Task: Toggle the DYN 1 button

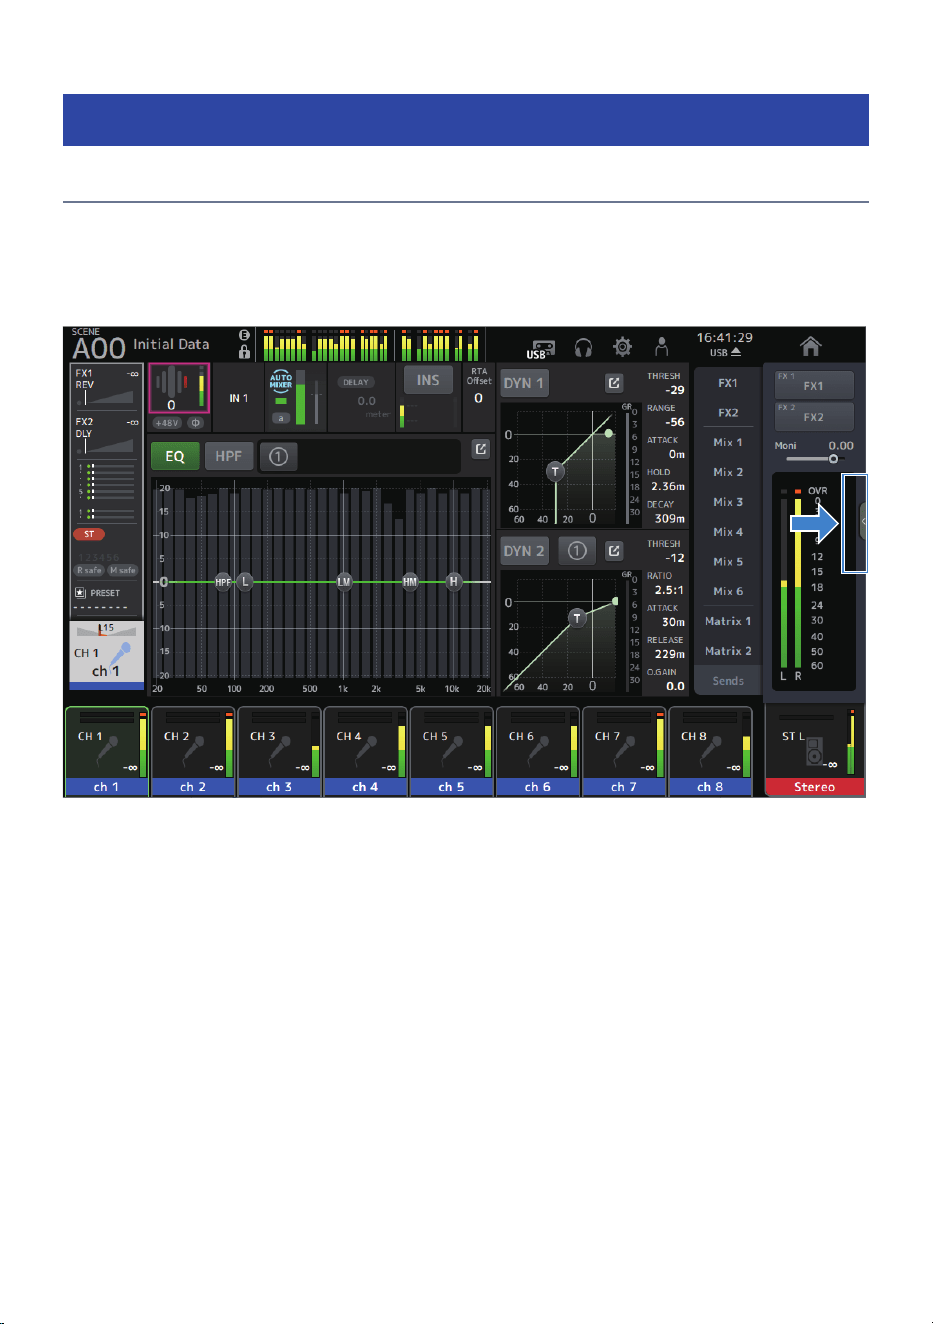Action: coord(524,383)
